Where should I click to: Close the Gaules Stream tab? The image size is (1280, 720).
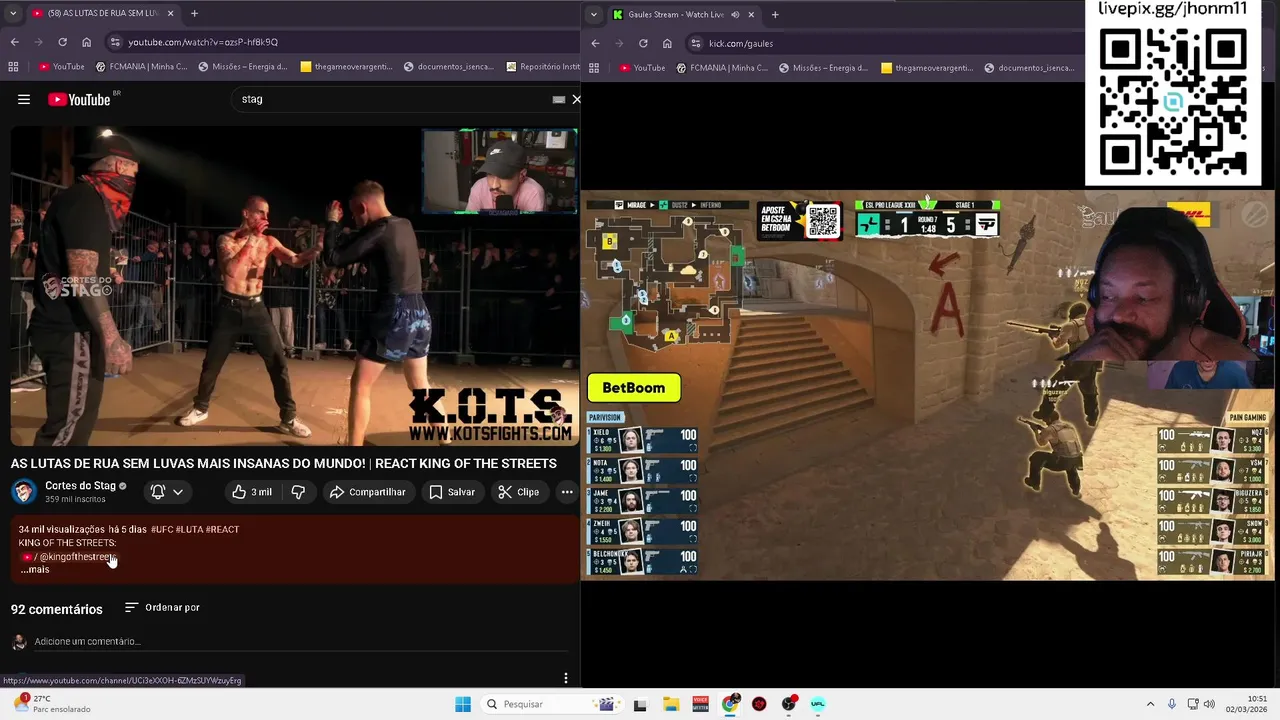[751, 14]
